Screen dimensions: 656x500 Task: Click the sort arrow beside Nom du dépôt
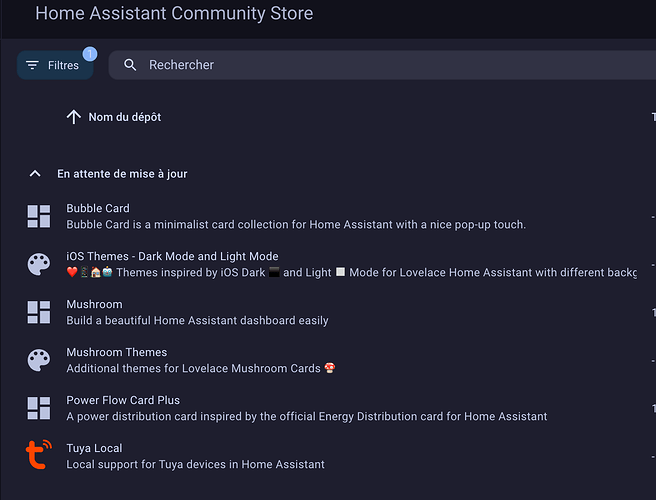[74, 117]
